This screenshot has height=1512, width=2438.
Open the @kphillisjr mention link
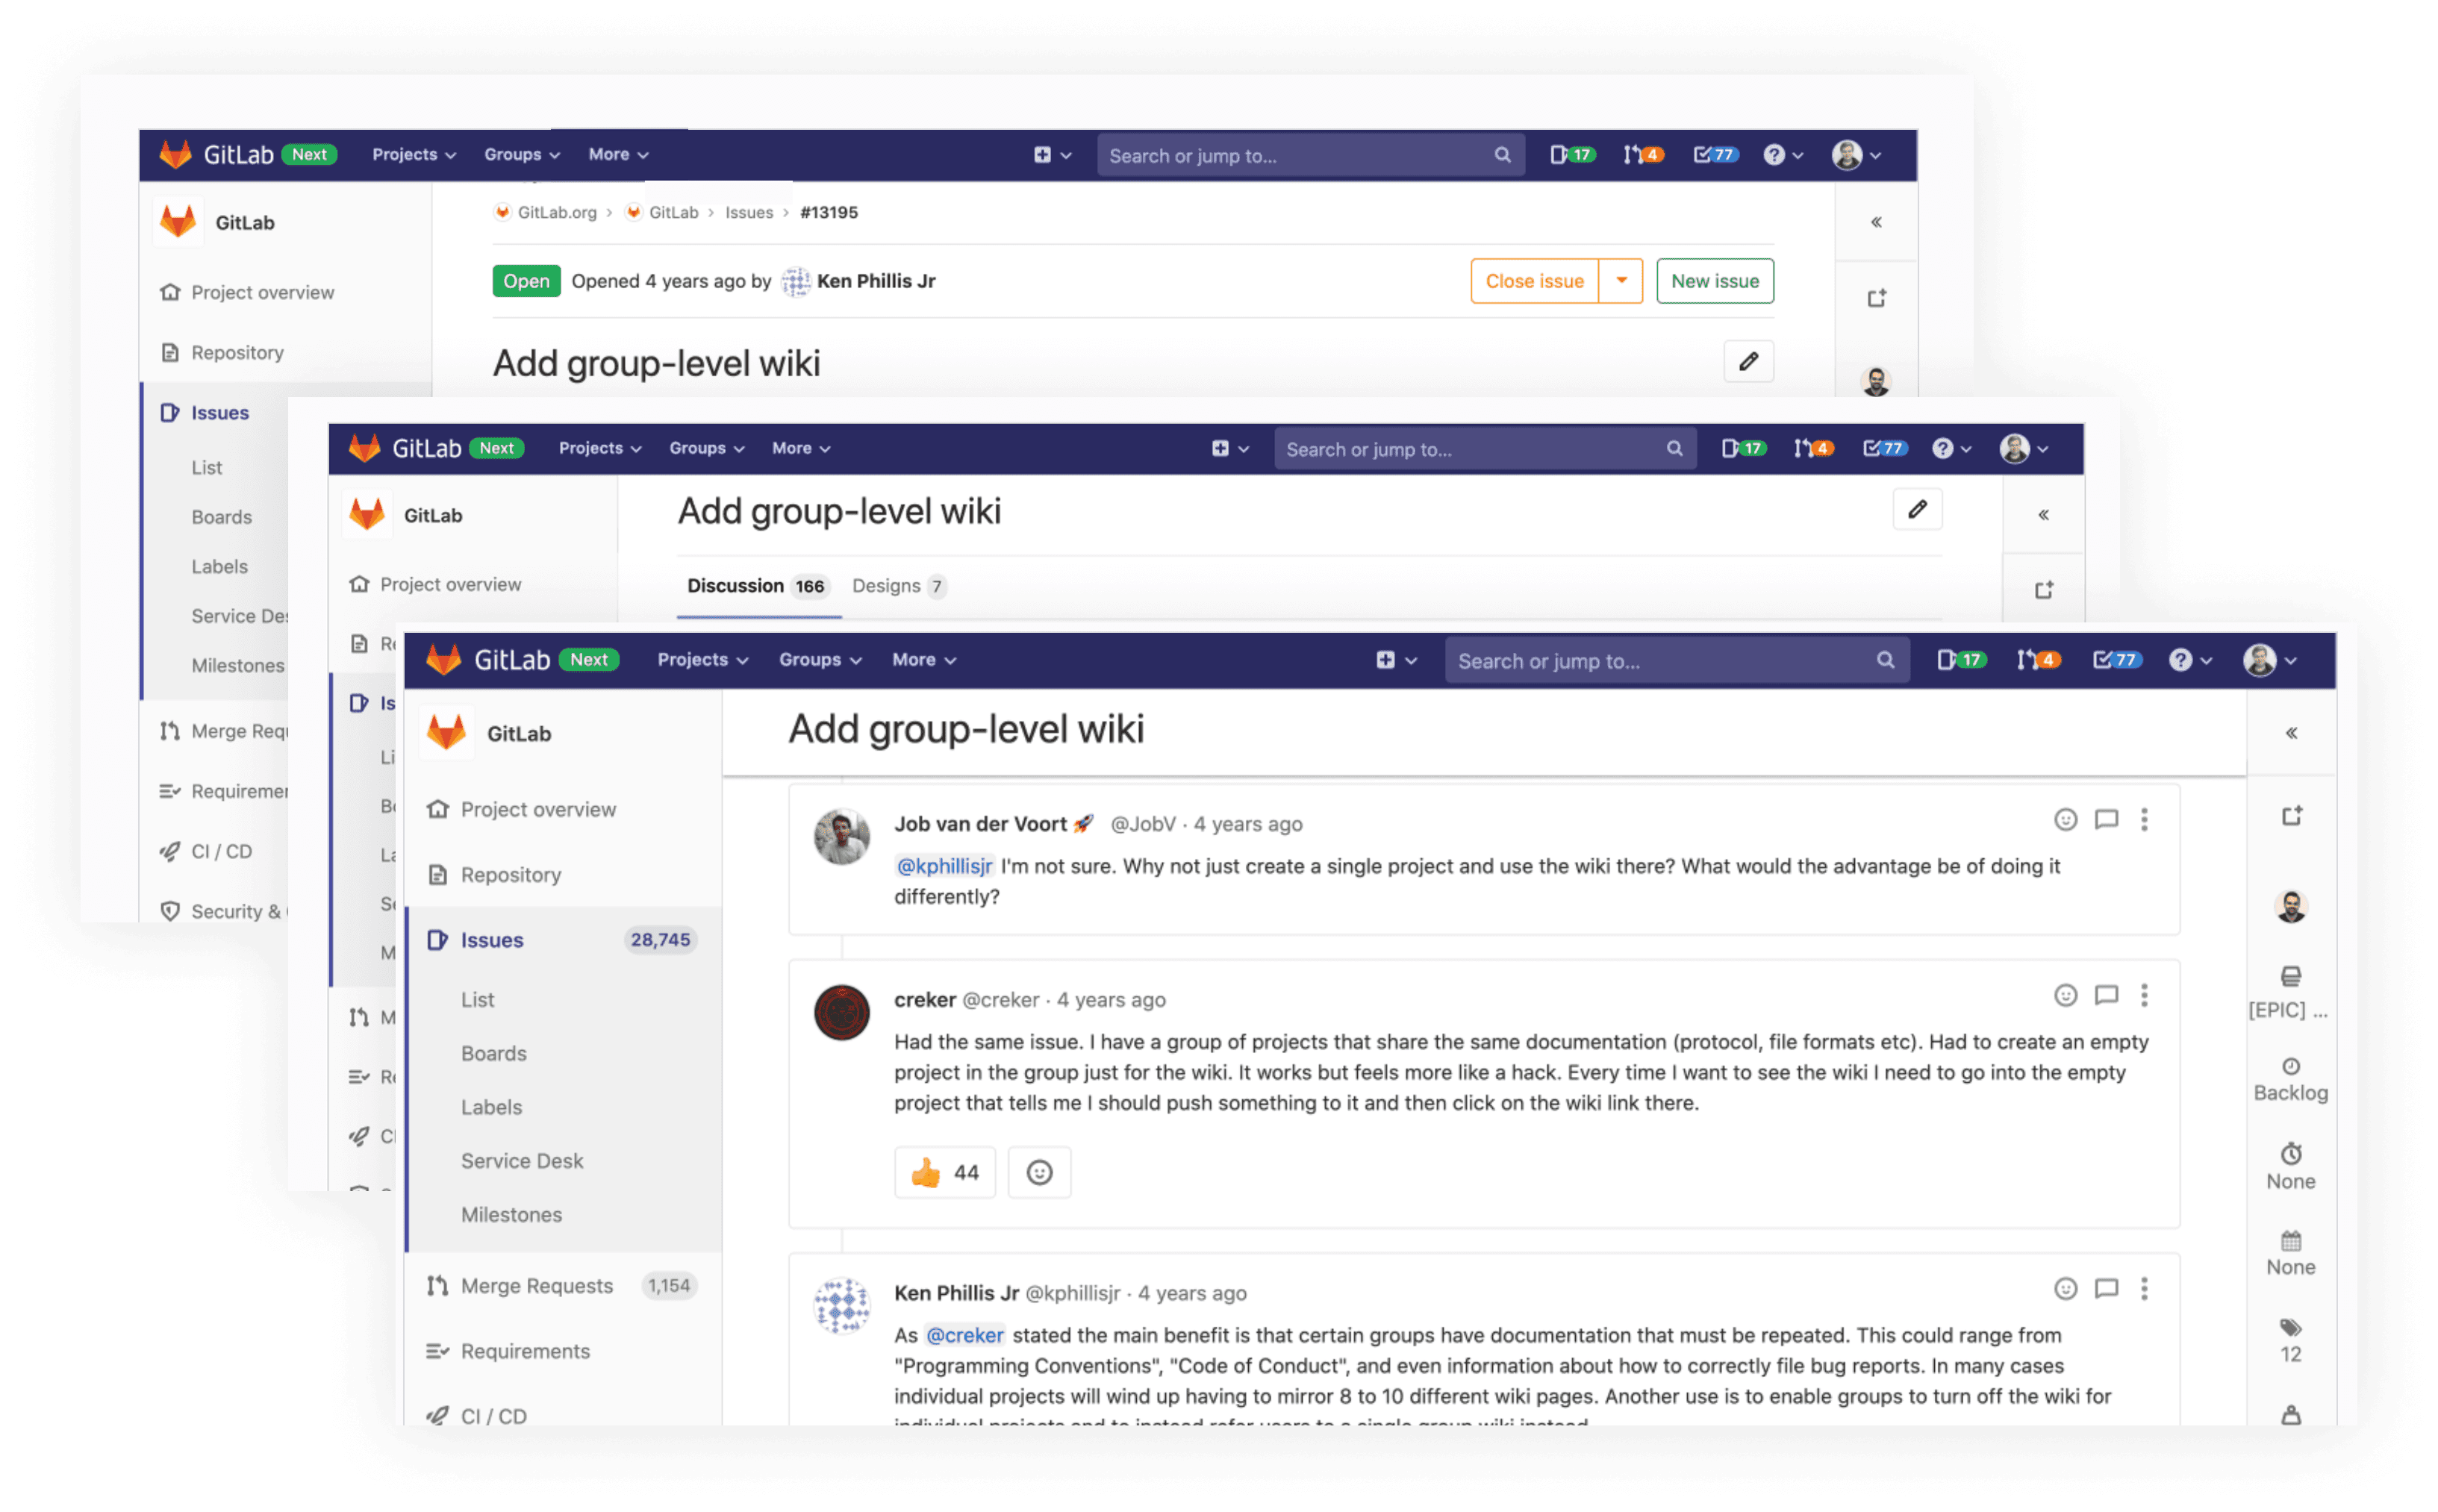pos(944,866)
